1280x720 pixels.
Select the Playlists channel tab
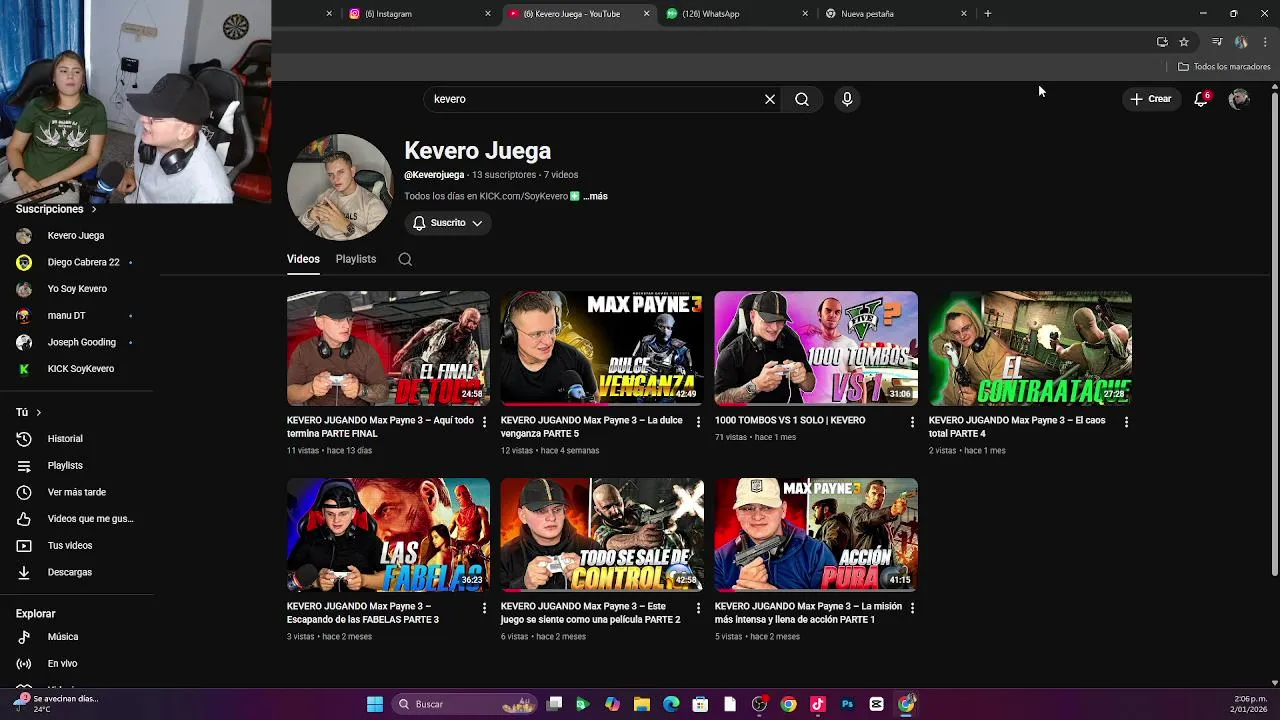coord(356,259)
